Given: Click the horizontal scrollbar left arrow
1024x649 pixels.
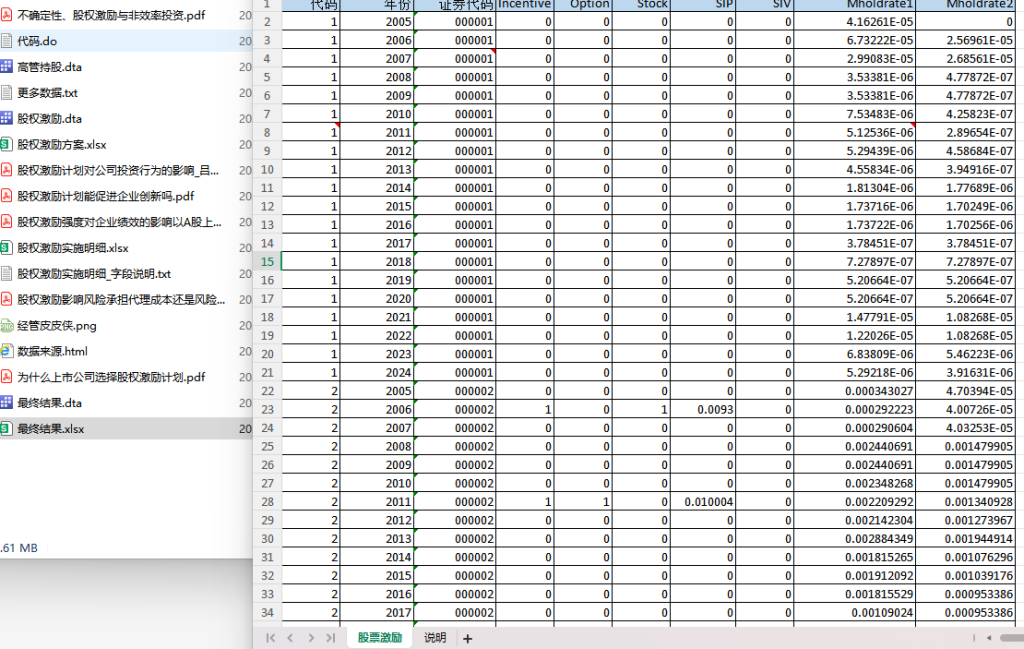Looking at the screenshot, I should coord(989,638).
